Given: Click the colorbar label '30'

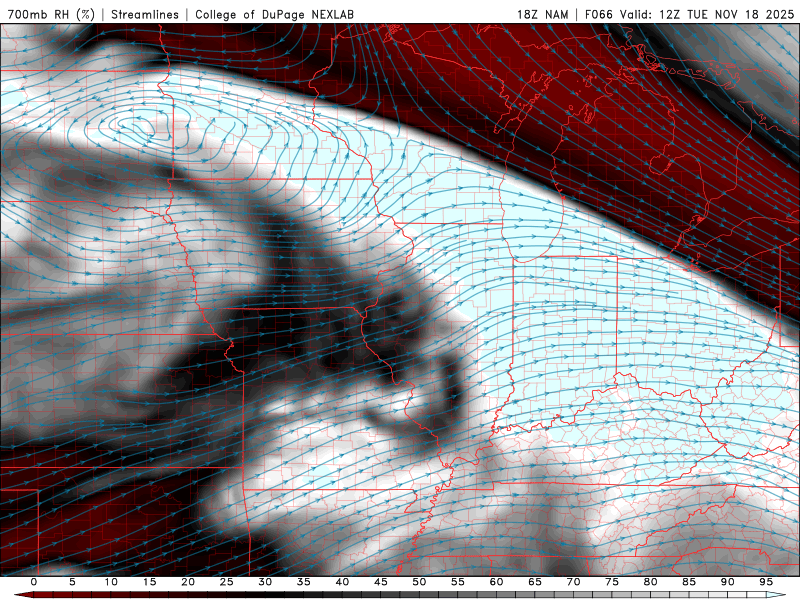Looking at the screenshot, I should [265, 582].
